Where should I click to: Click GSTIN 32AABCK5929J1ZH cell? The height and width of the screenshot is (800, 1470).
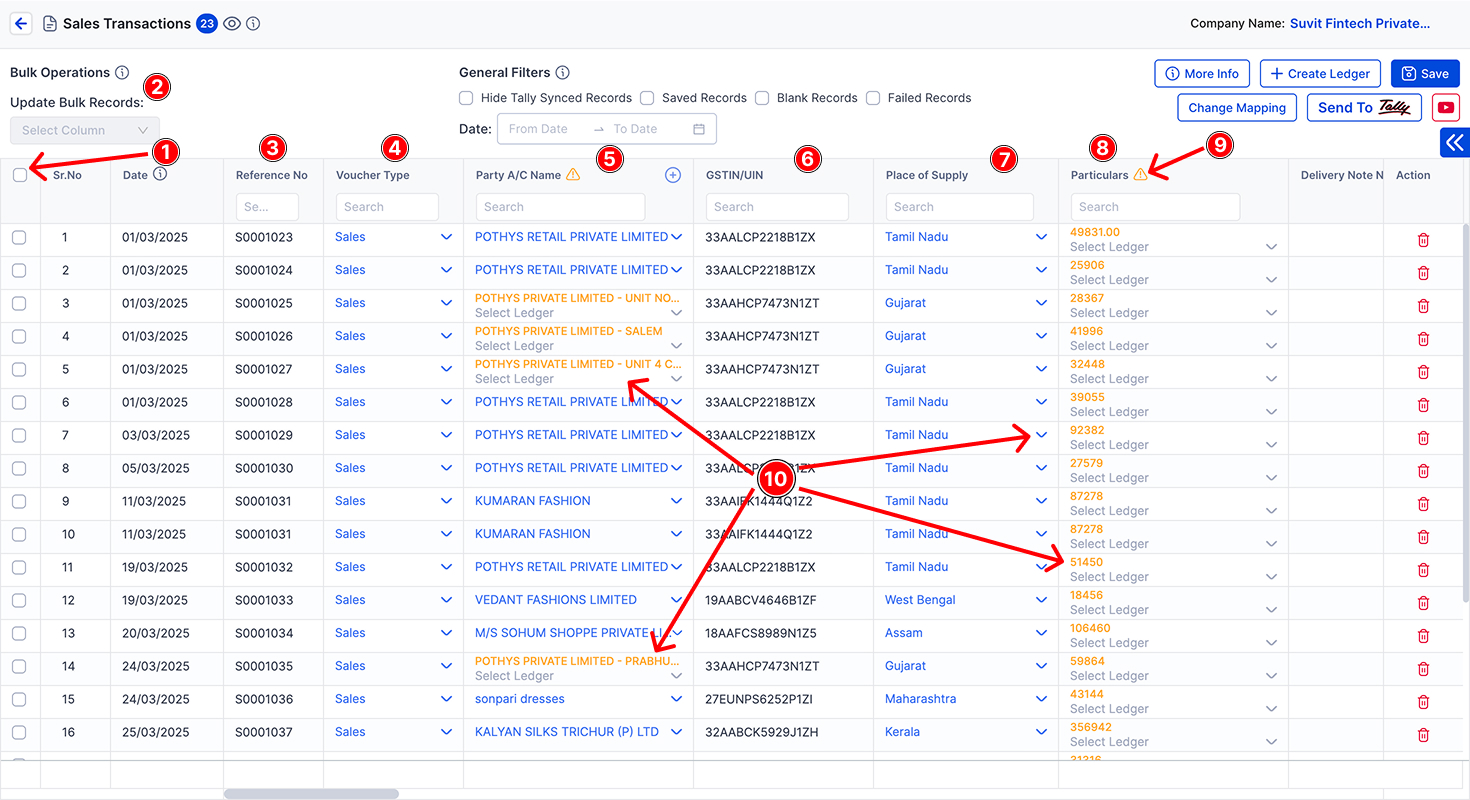point(761,732)
